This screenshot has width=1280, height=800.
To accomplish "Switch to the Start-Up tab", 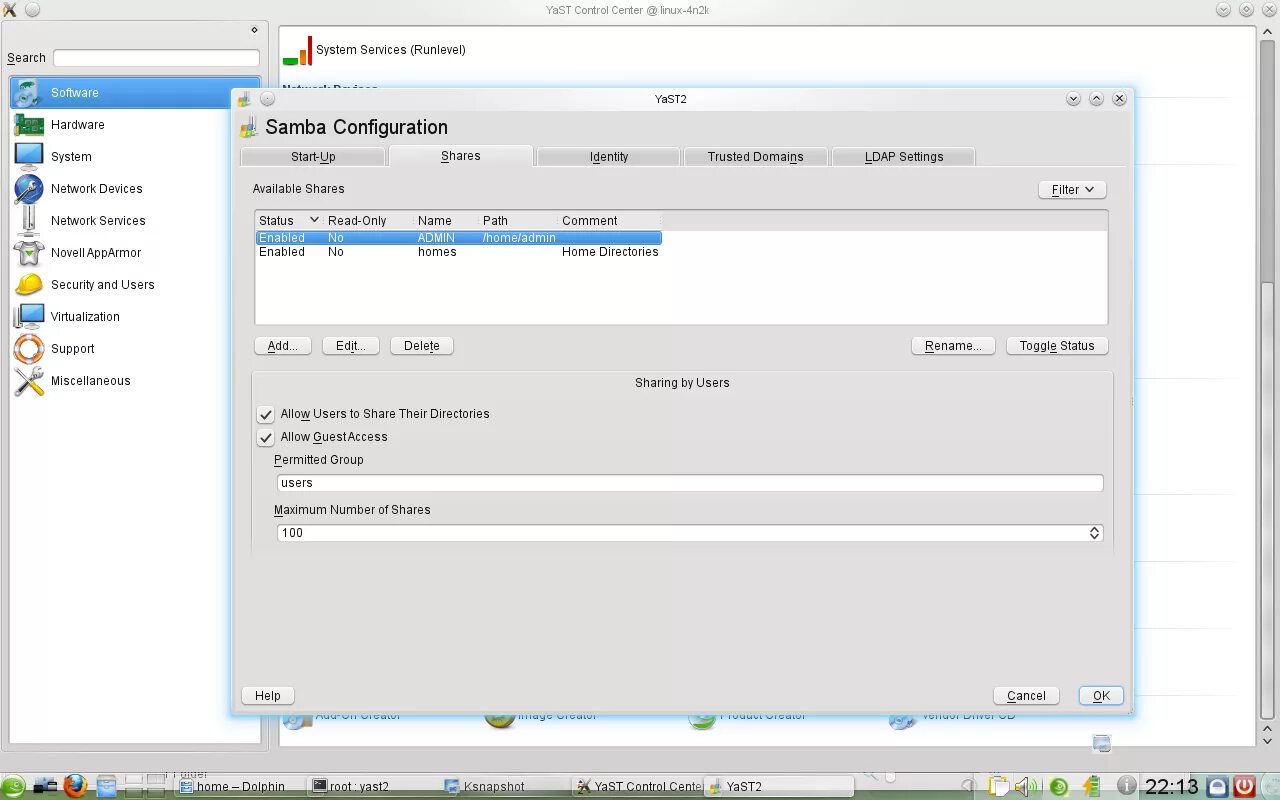I will pos(313,157).
